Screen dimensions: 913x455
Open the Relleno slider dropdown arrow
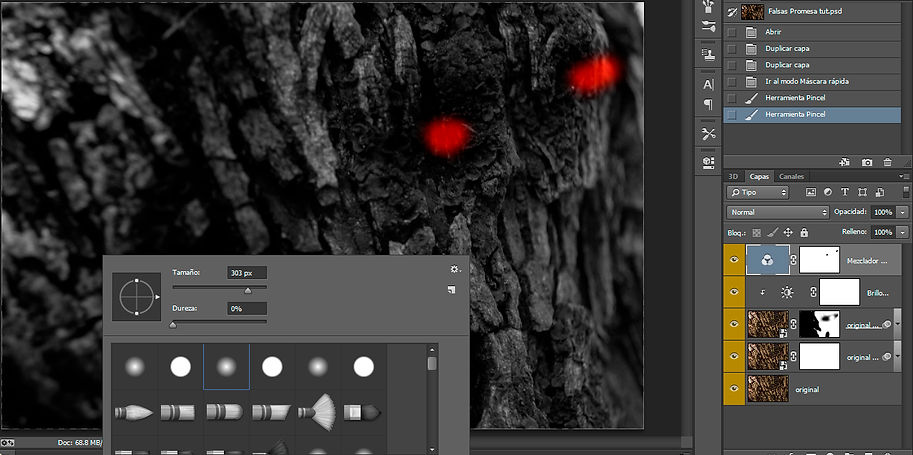903,232
